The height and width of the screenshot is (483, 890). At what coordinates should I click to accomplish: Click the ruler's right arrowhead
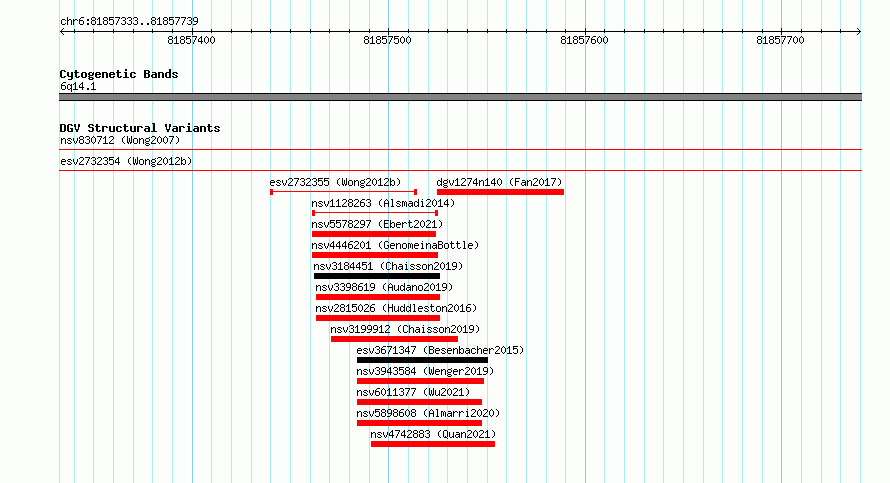pos(859,32)
